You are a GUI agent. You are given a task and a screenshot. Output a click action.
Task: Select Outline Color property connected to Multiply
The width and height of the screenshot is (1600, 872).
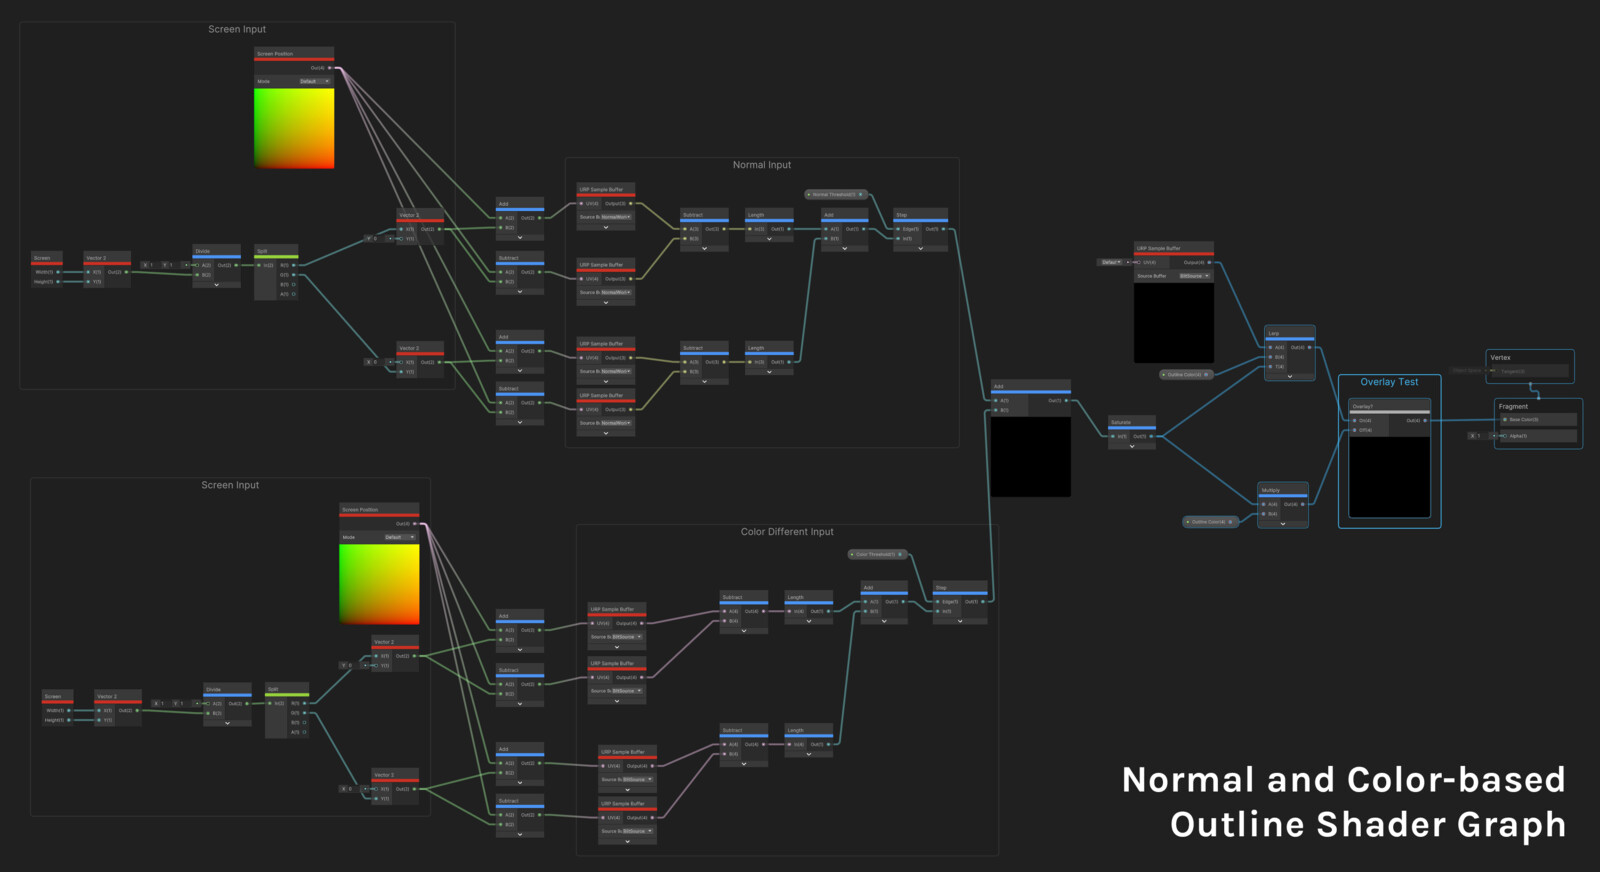1210,522
